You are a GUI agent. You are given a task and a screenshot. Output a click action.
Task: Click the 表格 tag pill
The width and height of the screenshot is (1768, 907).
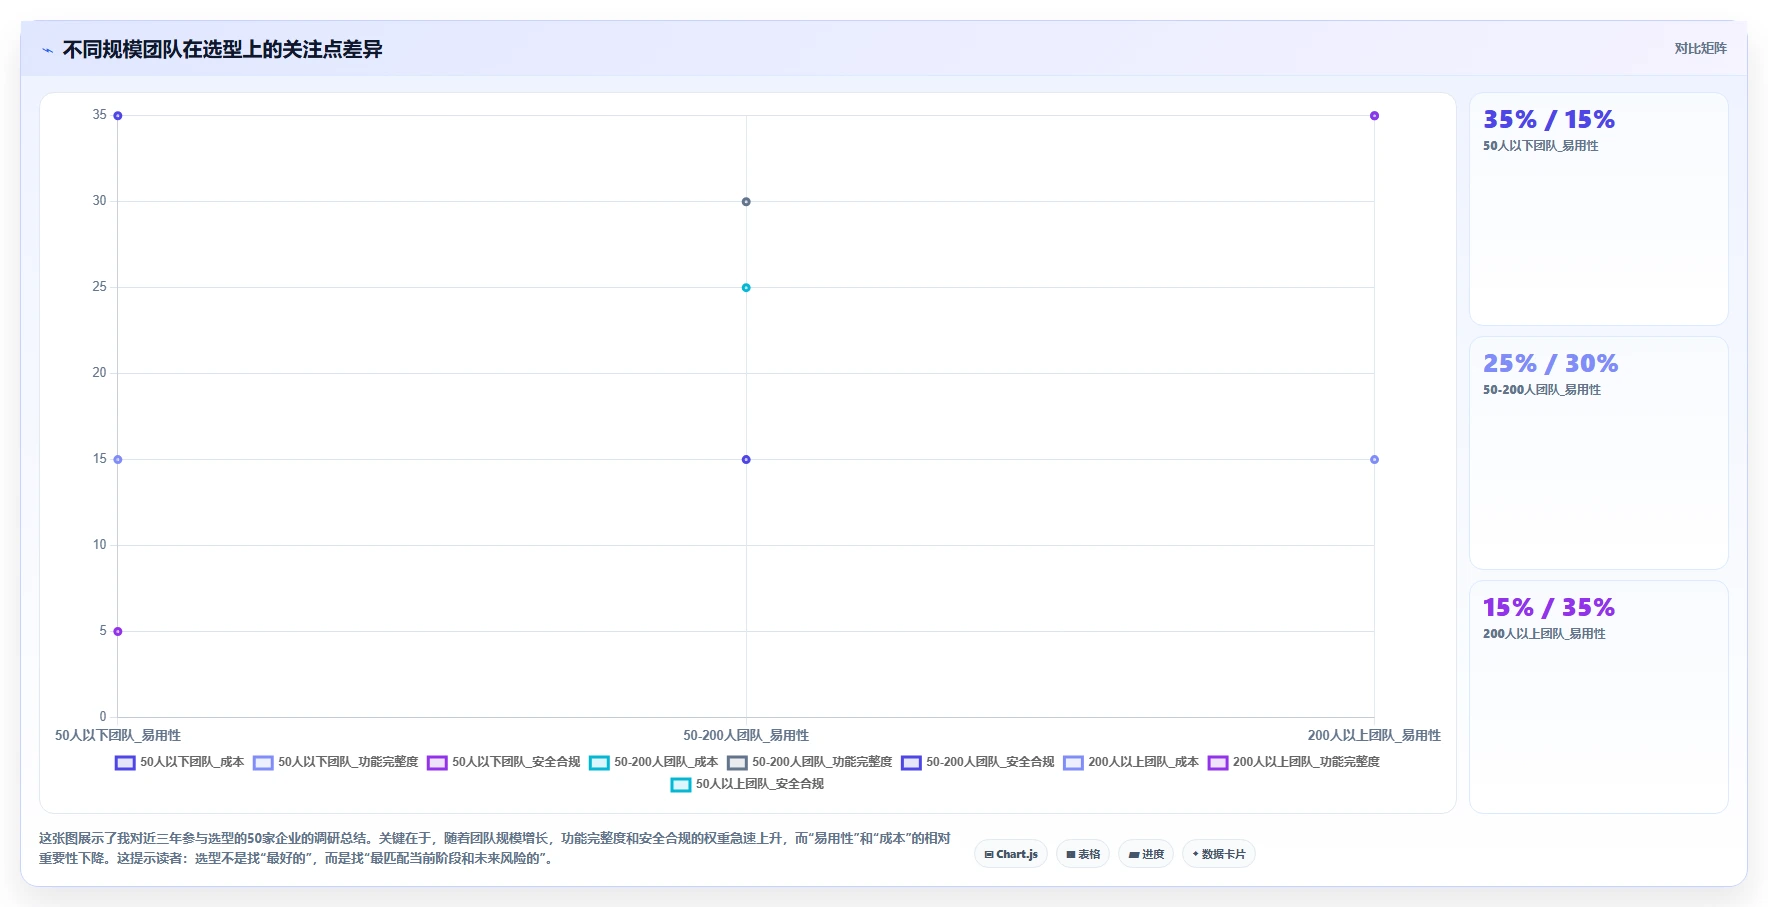[x=1083, y=854]
